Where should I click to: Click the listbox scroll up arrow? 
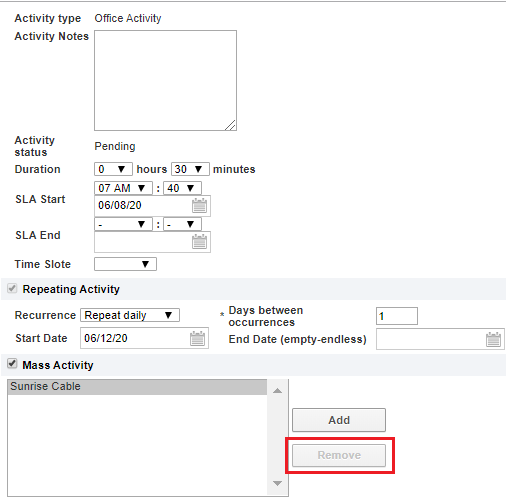click(277, 391)
